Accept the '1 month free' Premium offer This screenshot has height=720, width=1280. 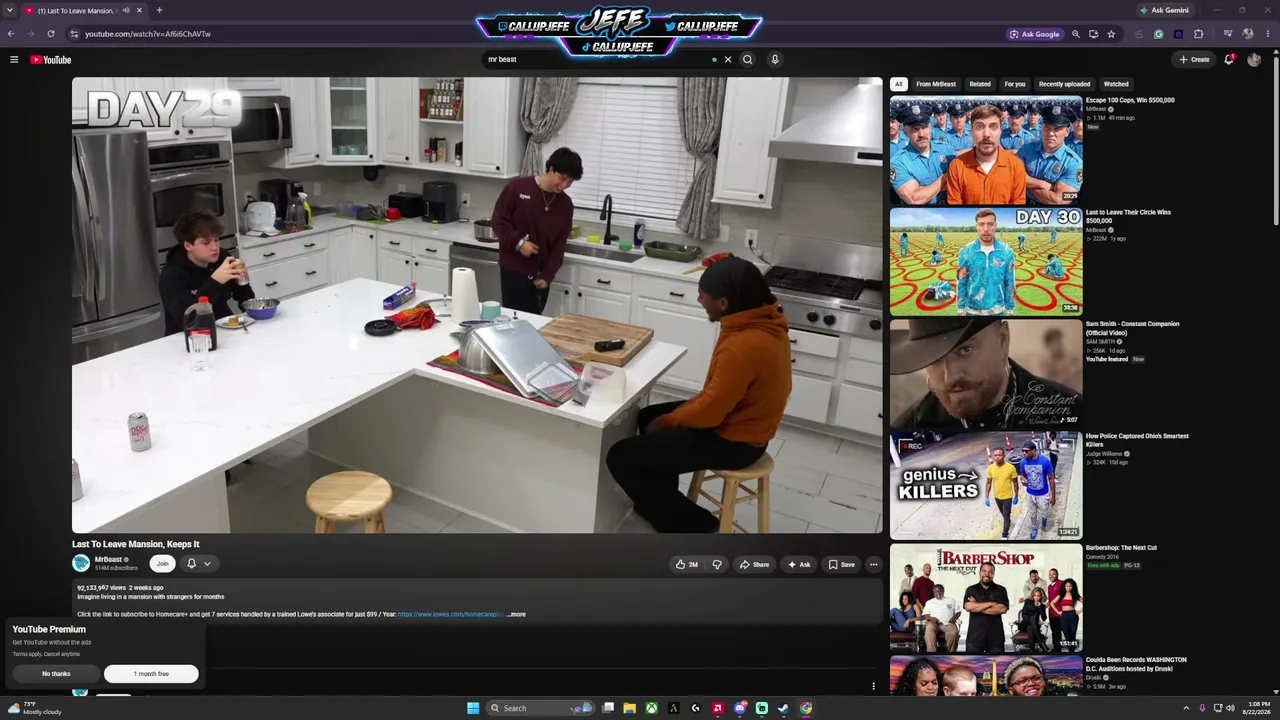[x=151, y=674]
